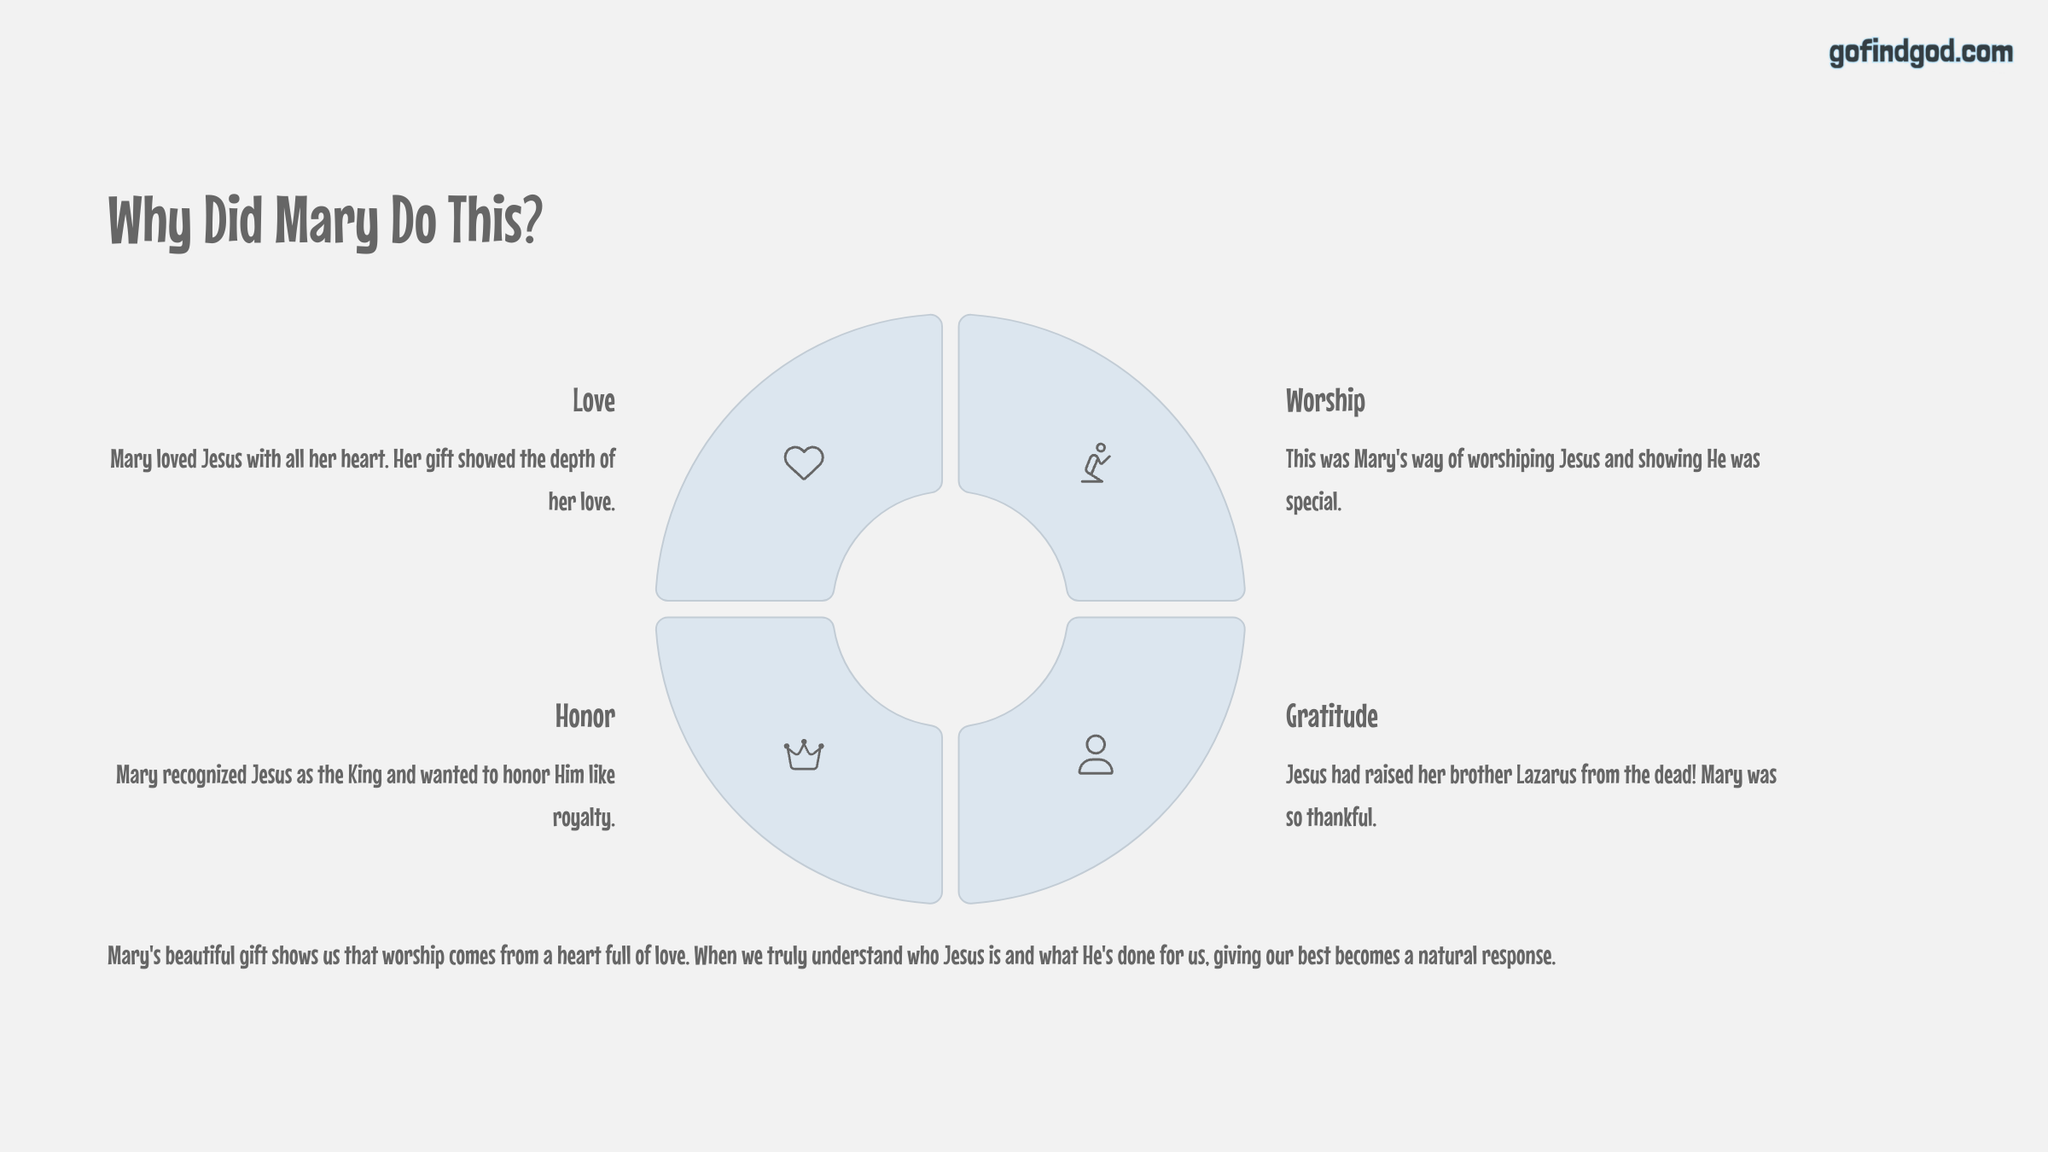Click the heart icon in Love segment
Image resolution: width=2048 pixels, height=1152 pixels.
(803, 462)
